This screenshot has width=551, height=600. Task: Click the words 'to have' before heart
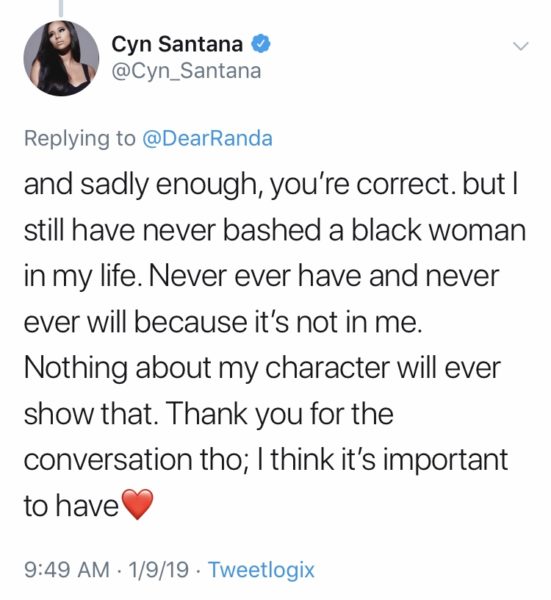pos(71,506)
